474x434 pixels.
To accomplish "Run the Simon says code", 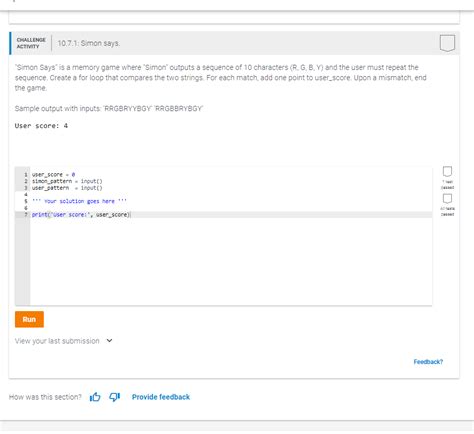I will pos(29,319).
